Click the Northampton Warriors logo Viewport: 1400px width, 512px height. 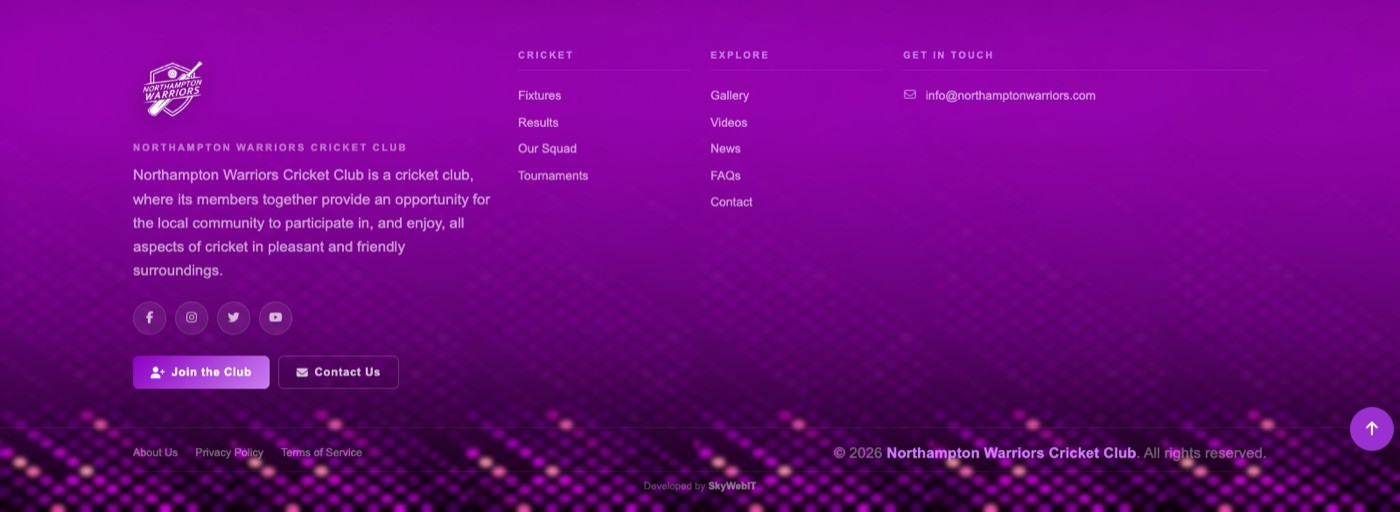173,89
